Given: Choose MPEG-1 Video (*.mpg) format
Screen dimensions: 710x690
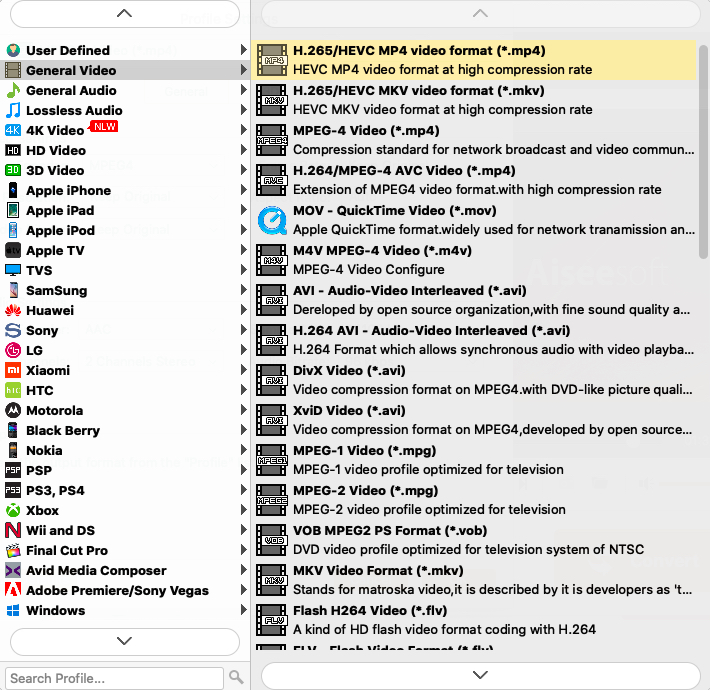Looking at the screenshot, I should tap(474, 460).
